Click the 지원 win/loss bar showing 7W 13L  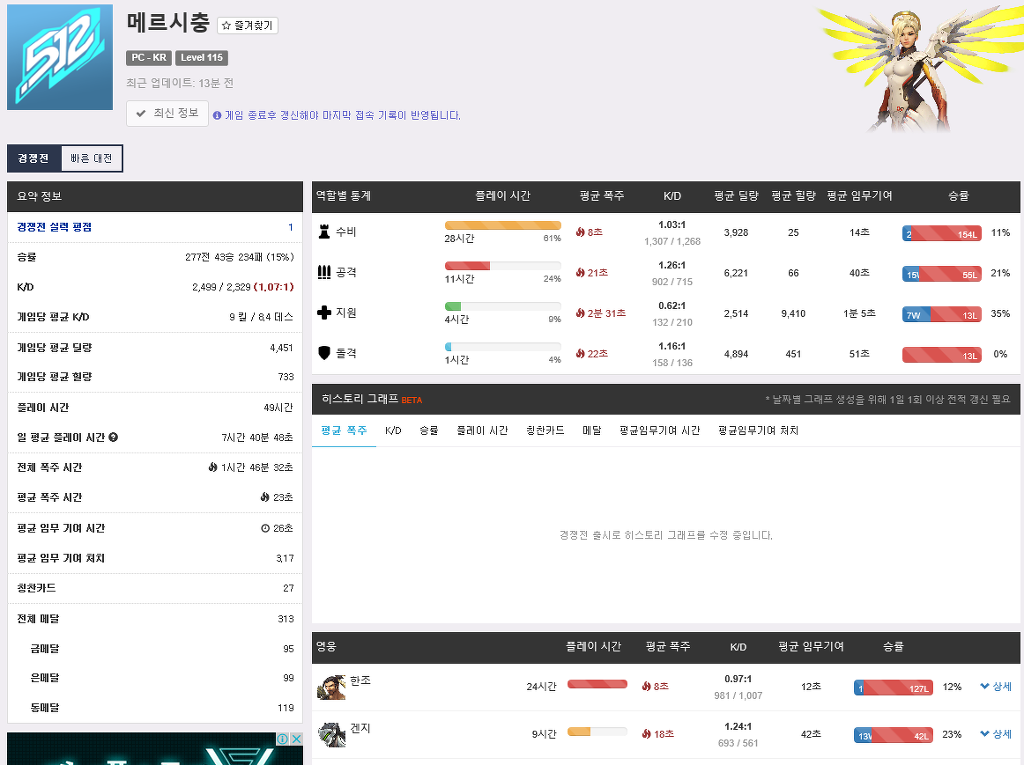942,315
